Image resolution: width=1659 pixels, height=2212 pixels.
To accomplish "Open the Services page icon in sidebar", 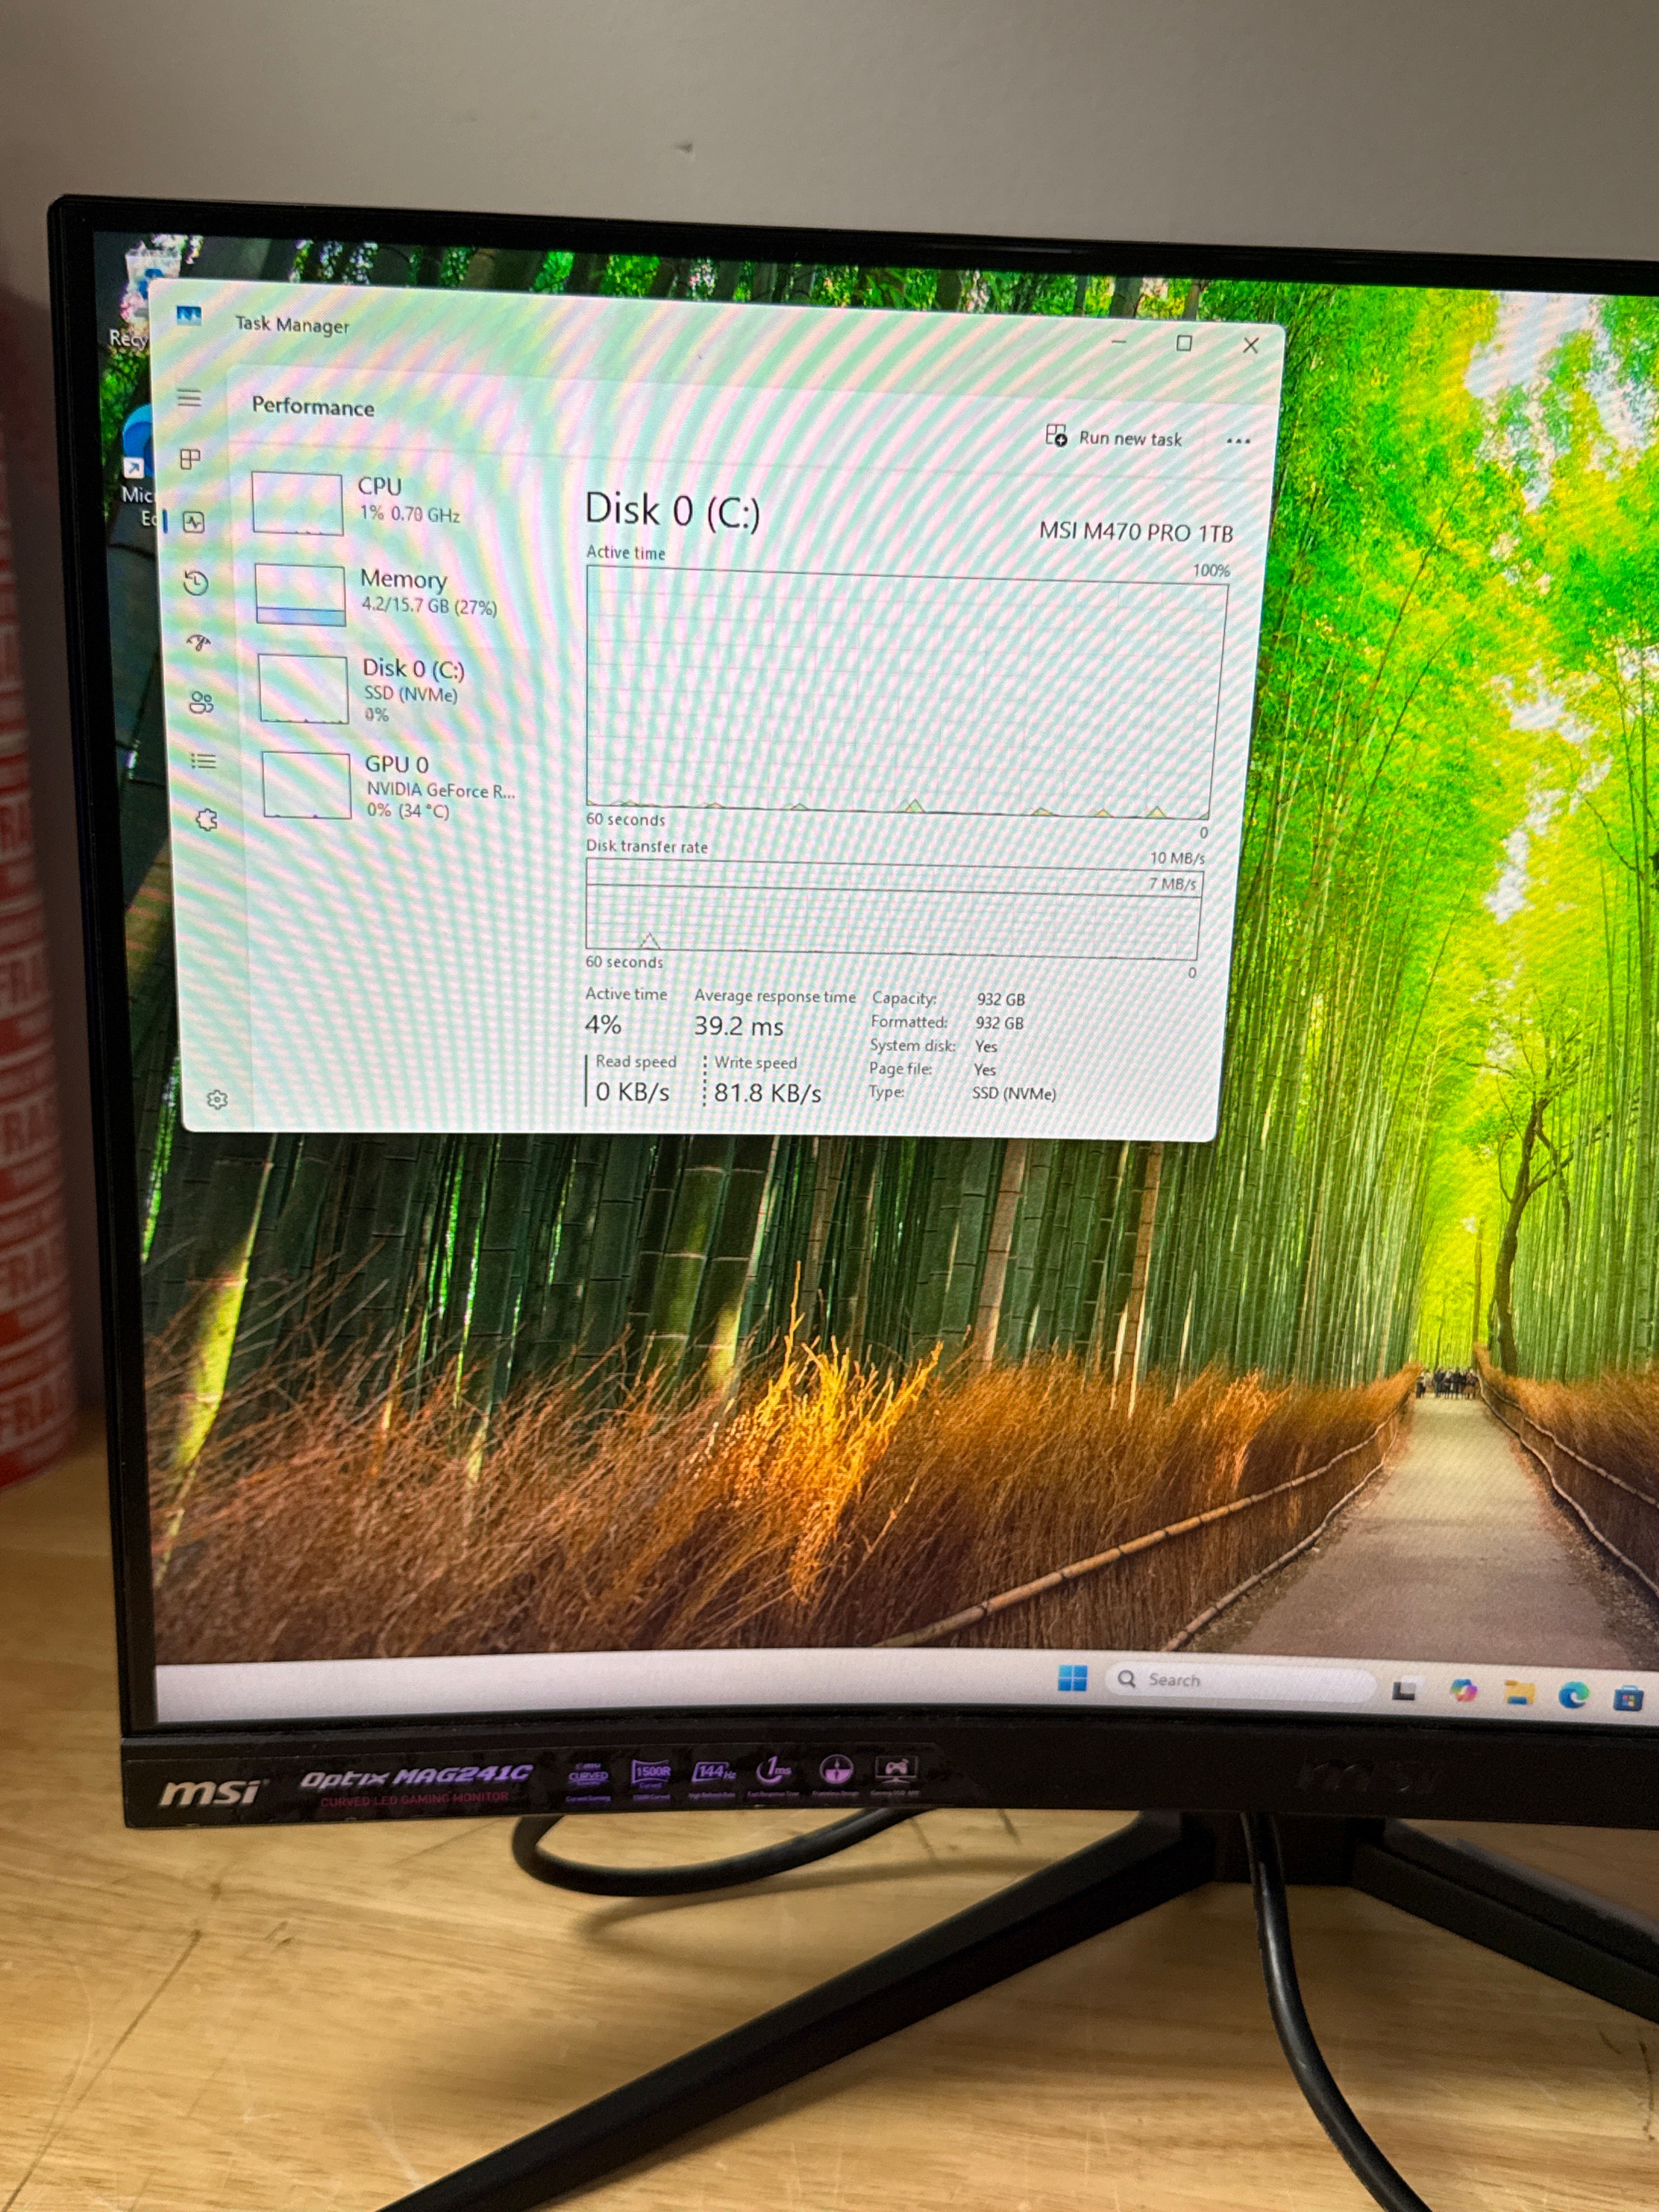I will pos(206,820).
